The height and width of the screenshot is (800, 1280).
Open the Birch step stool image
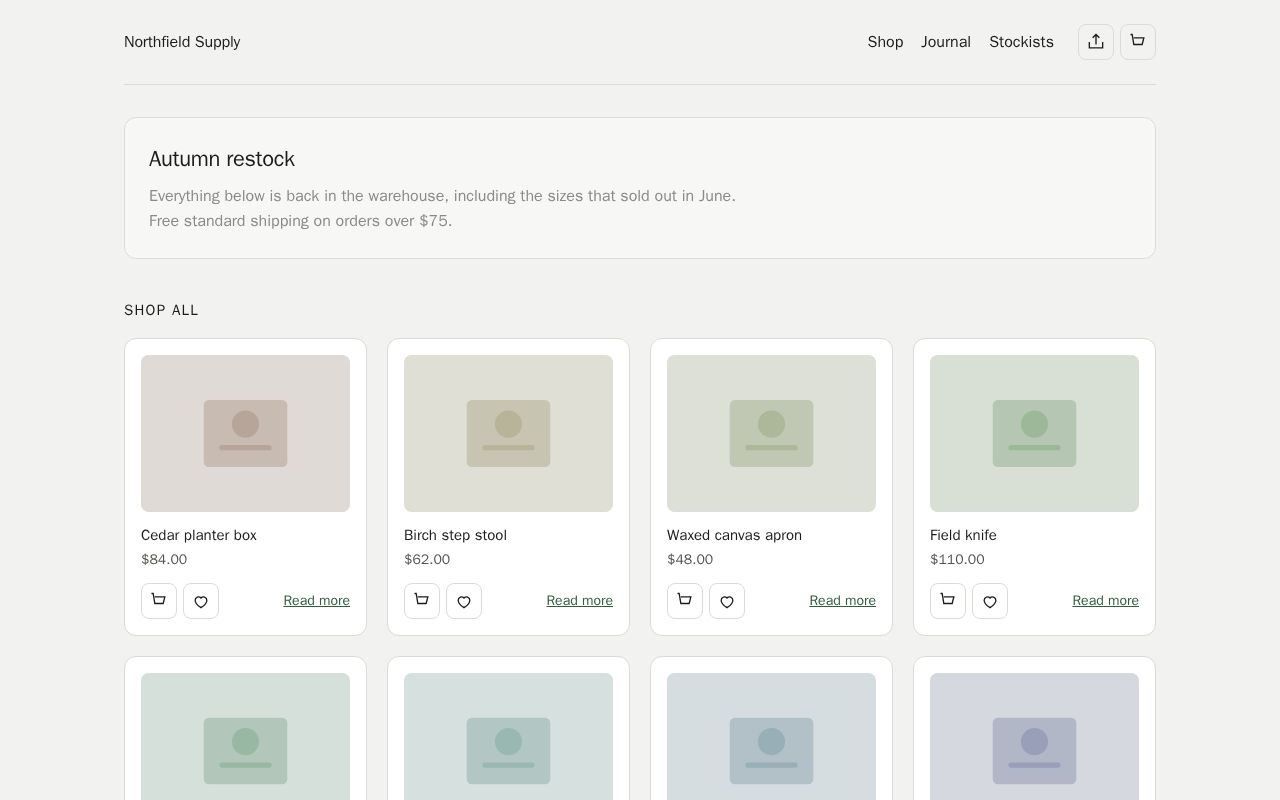tap(508, 433)
